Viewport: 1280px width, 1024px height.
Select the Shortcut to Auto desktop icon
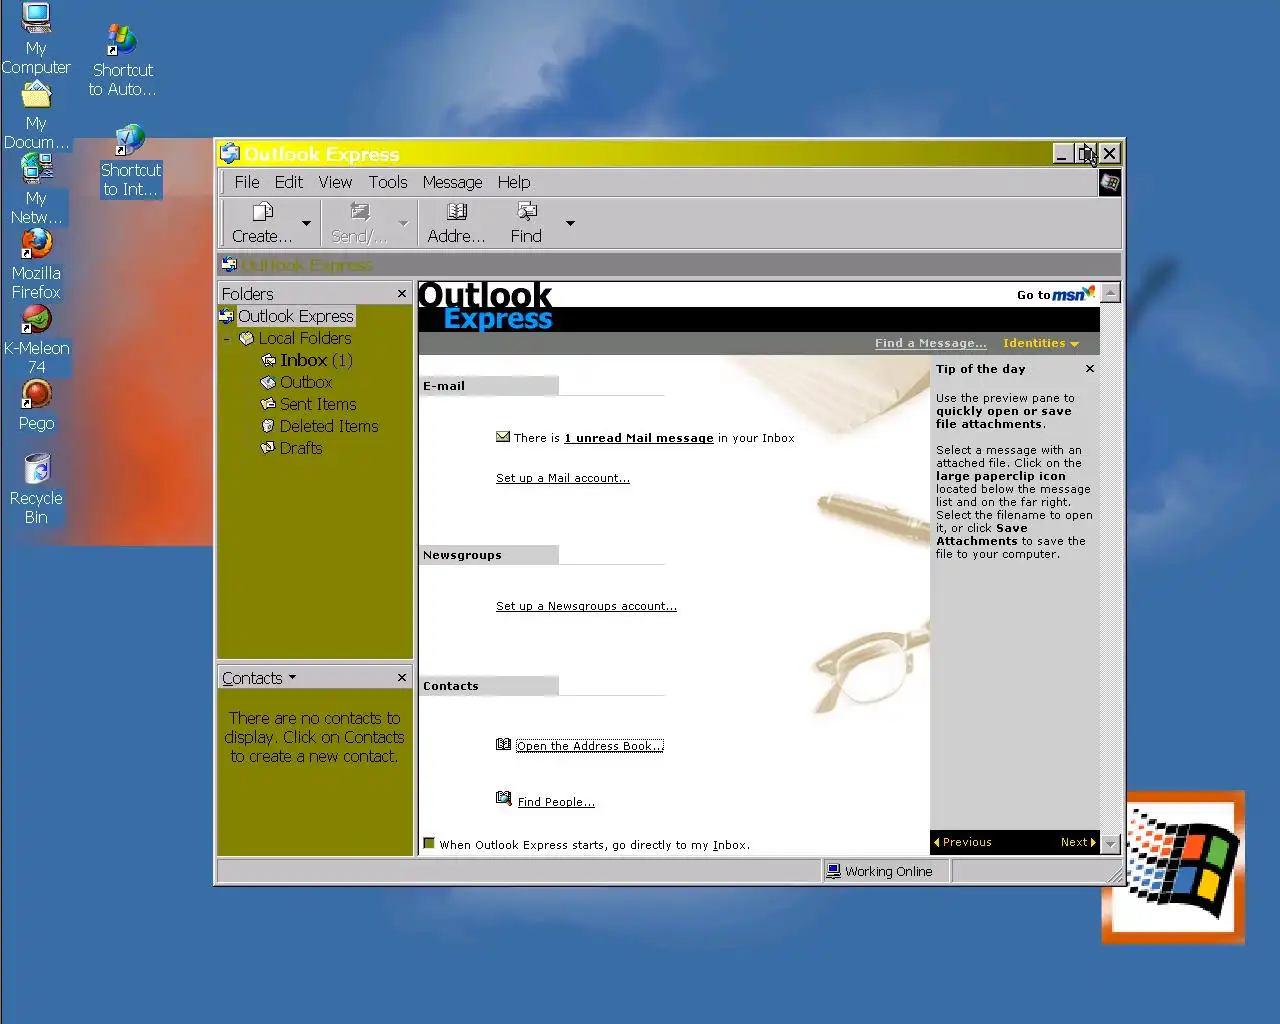click(x=122, y=60)
